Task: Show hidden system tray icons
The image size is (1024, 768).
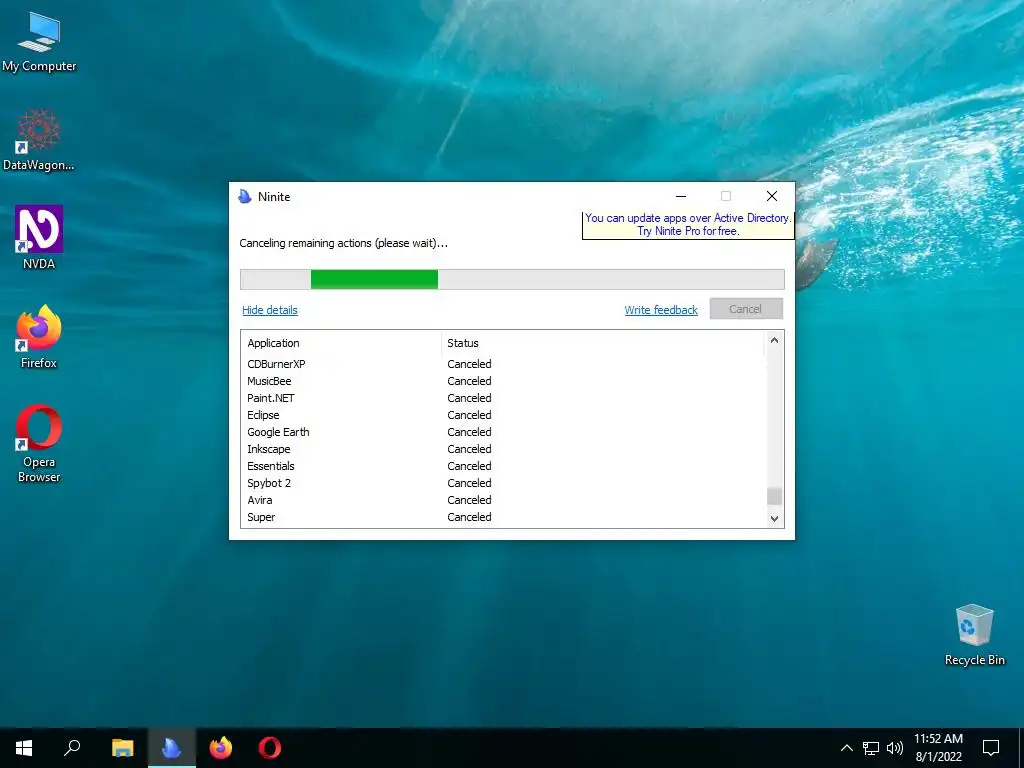Action: (x=846, y=748)
